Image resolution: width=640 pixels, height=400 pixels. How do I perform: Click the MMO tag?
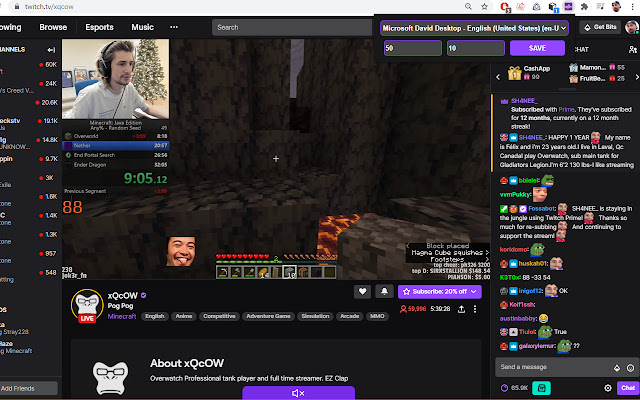click(x=377, y=316)
